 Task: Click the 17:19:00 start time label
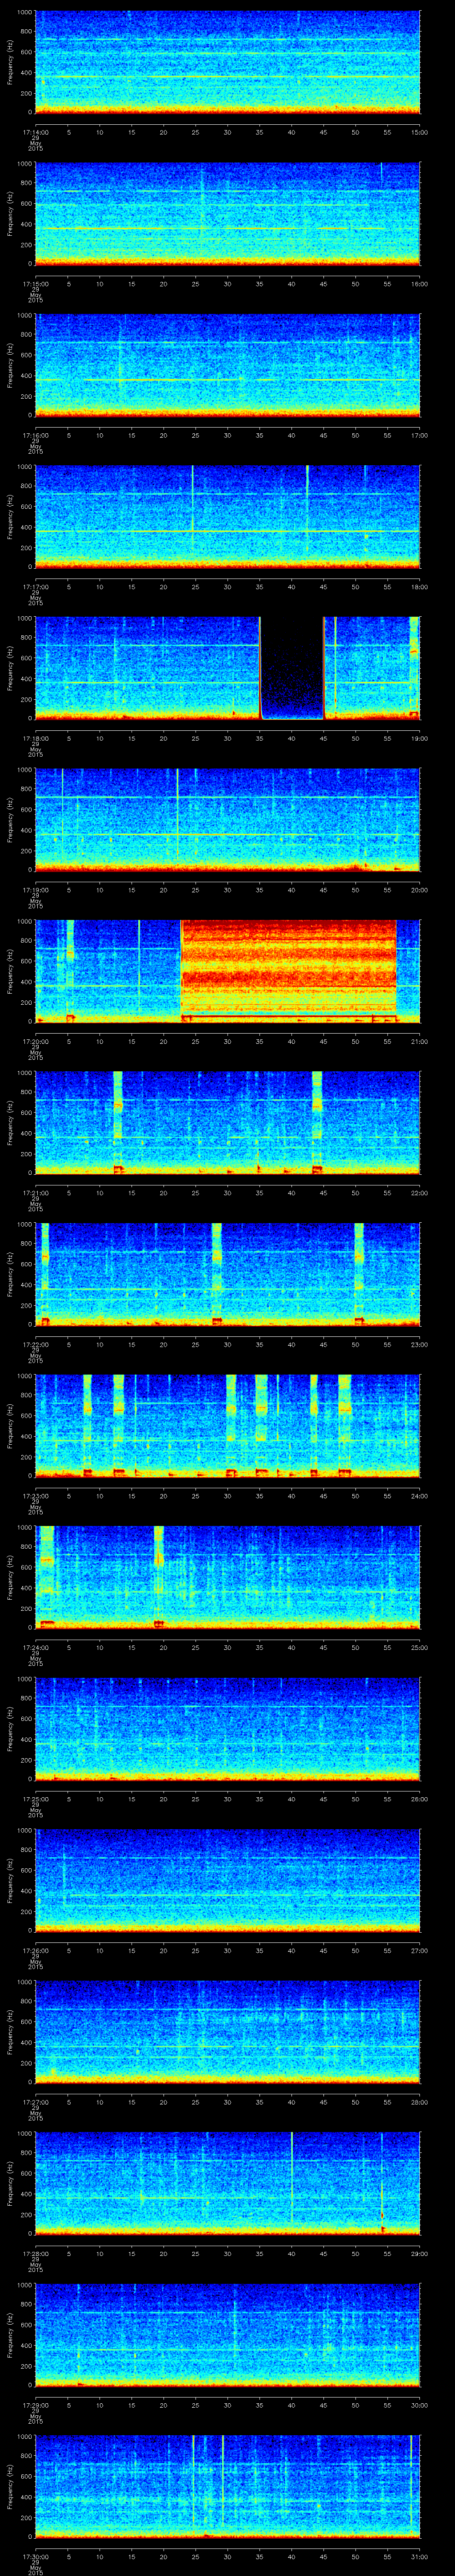coord(35,890)
